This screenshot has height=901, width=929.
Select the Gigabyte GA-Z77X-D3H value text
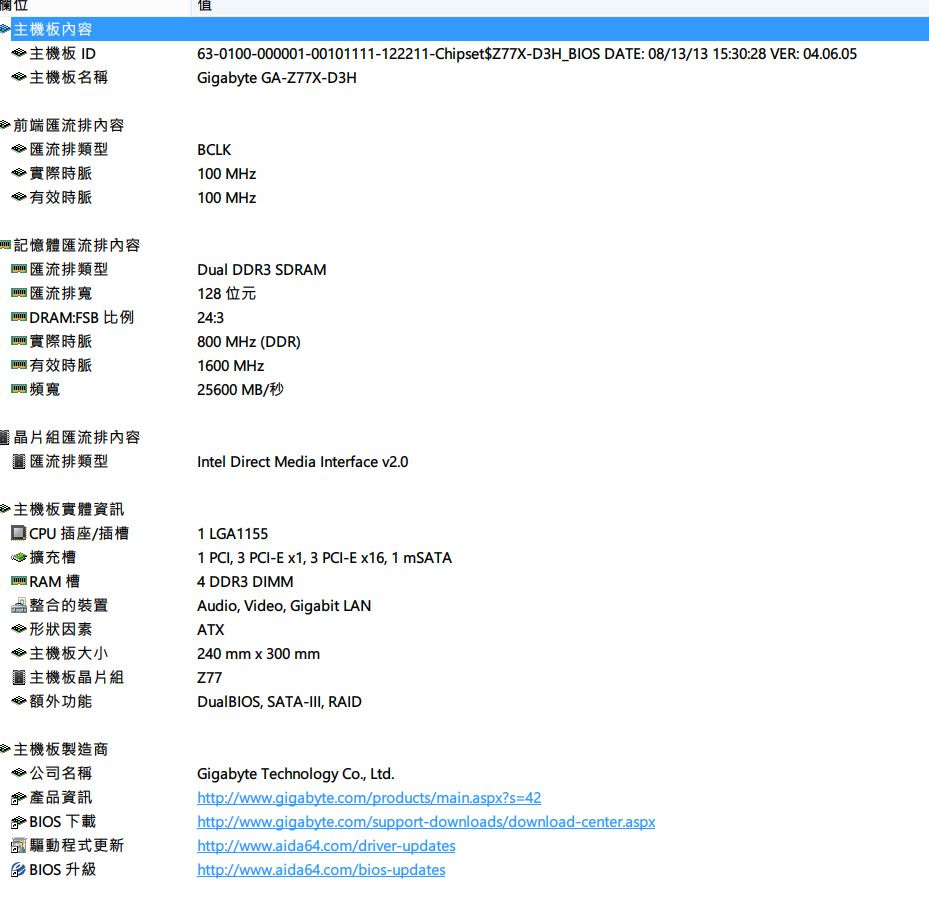click(276, 77)
